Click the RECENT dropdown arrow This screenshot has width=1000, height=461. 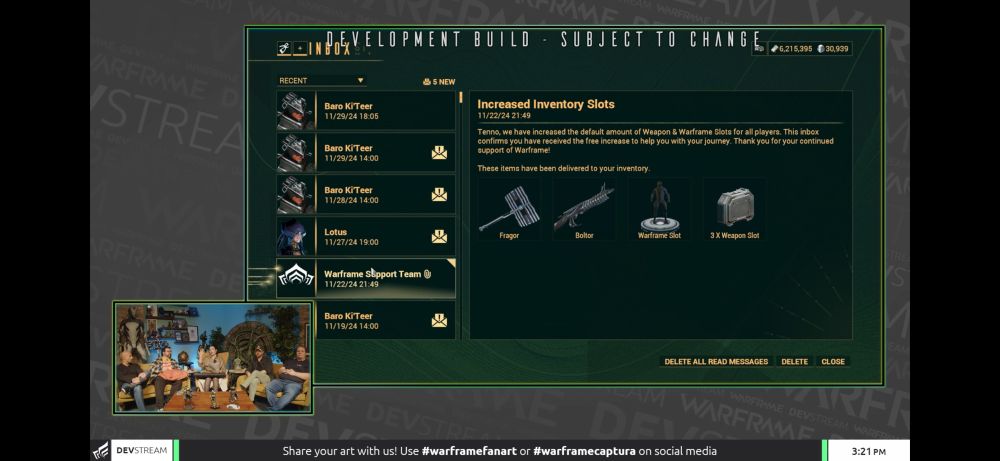click(x=360, y=80)
